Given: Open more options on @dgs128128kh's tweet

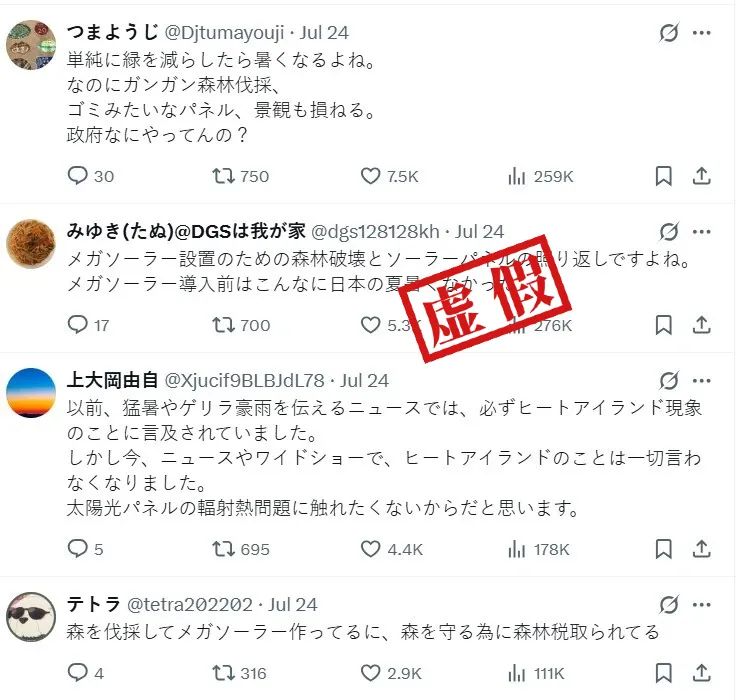Looking at the screenshot, I should (702, 232).
